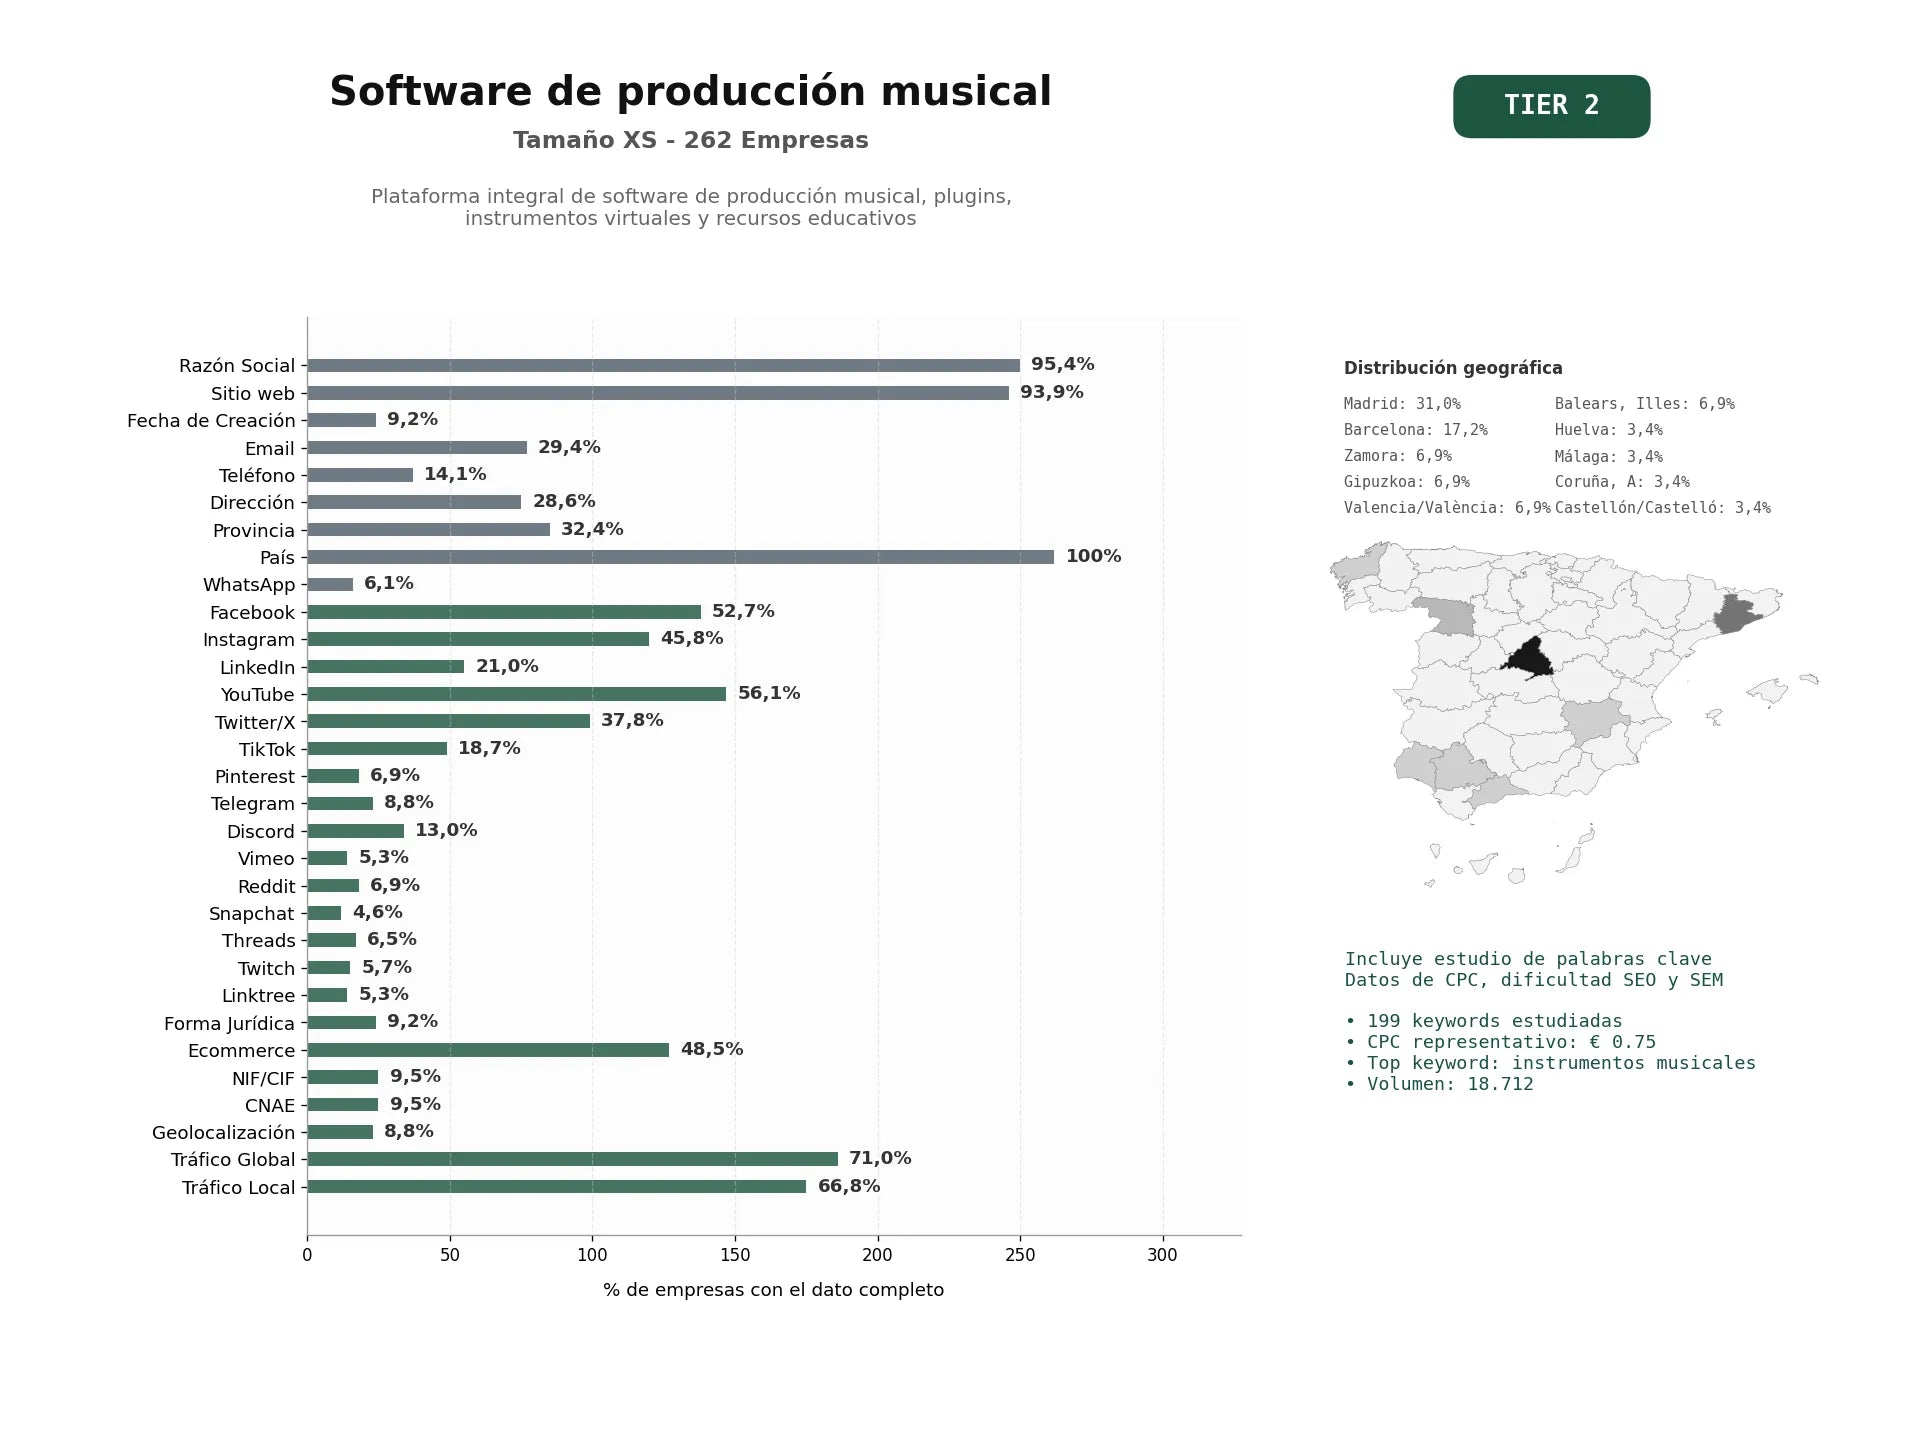Viewport: 1920px width, 1440px height.
Task: Click the 'Dirección' bar
Action: point(414,502)
